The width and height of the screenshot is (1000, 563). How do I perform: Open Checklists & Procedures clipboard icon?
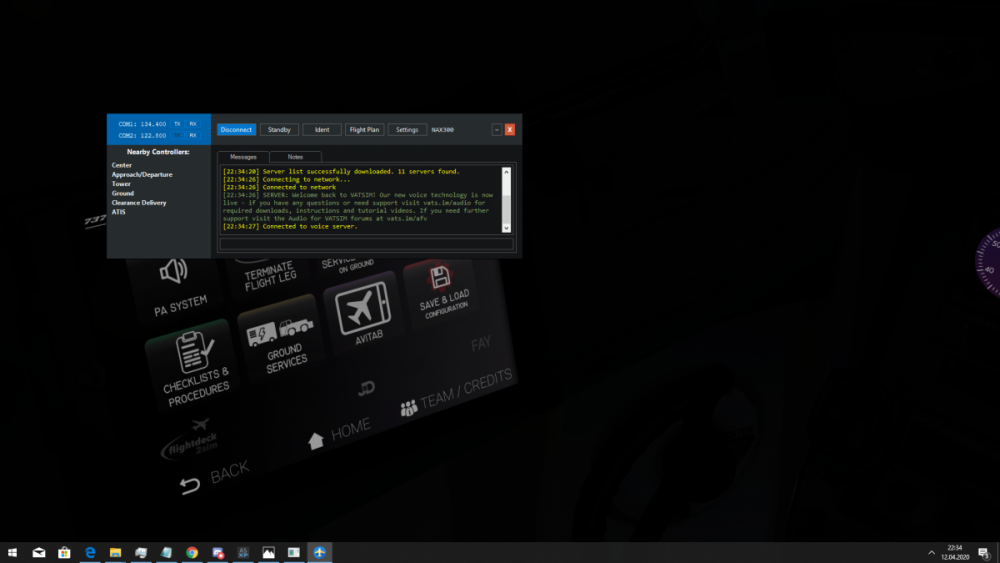[x=188, y=353]
